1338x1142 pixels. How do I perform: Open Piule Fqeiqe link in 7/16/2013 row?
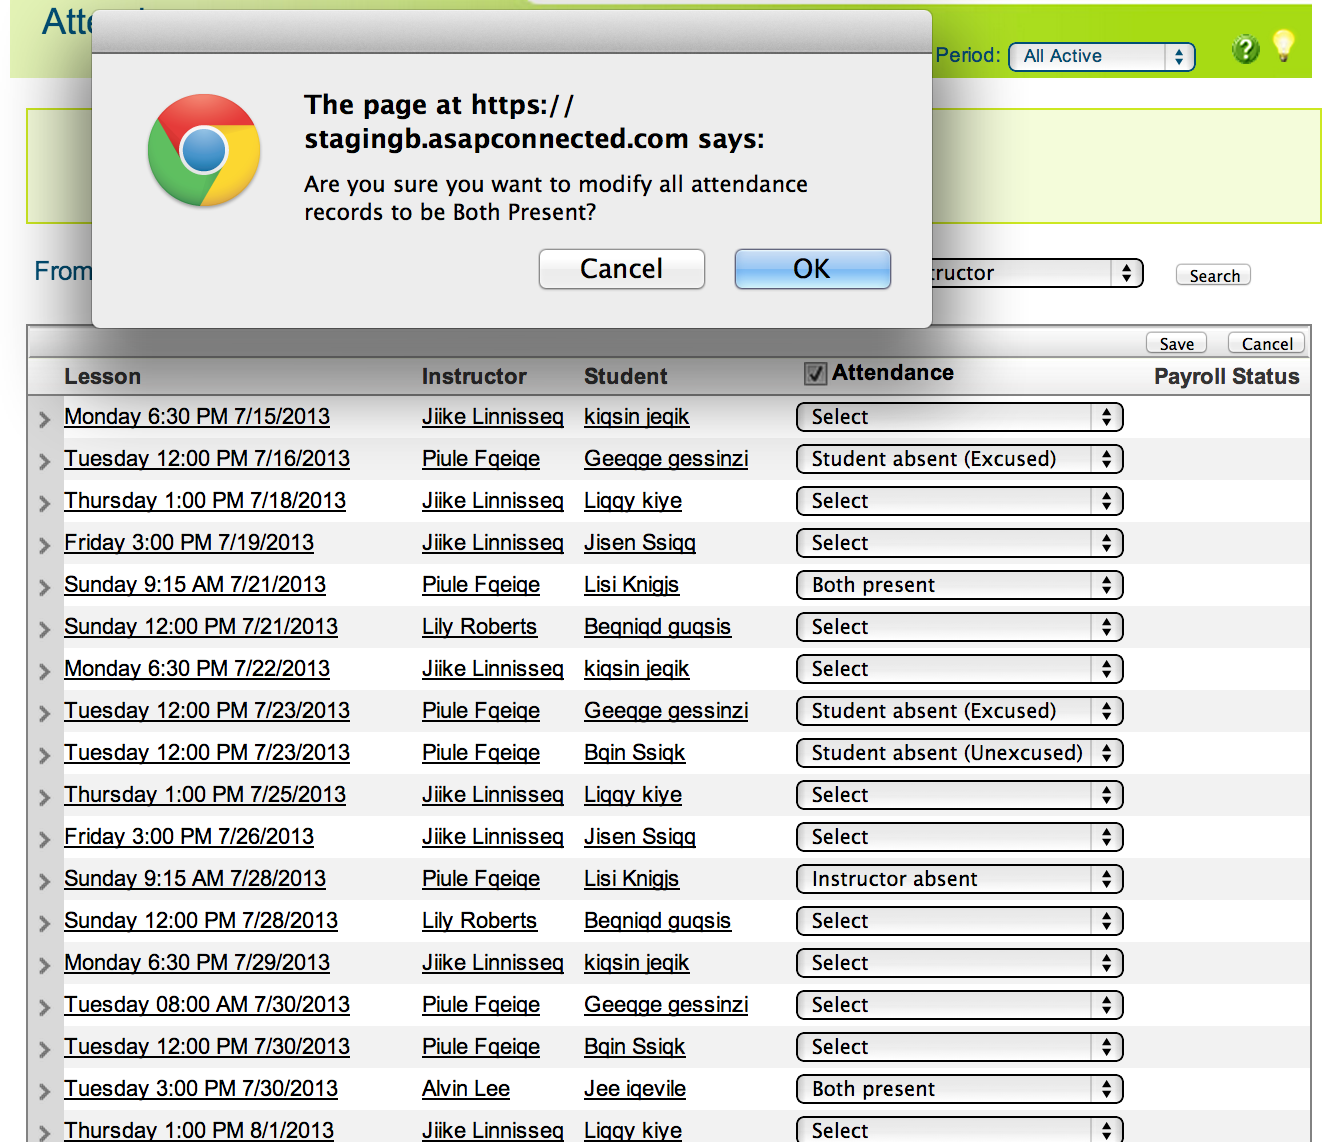(x=481, y=459)
